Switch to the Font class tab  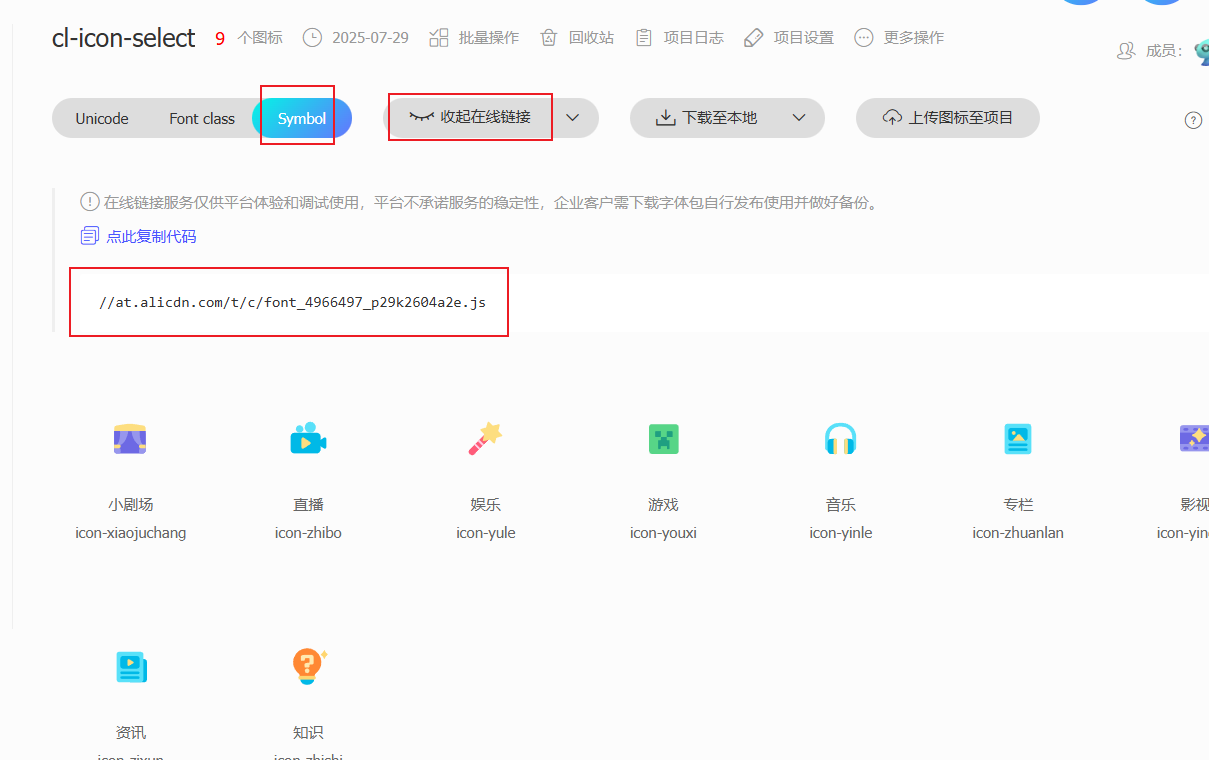pyautogui.click(x=201, y=117)
